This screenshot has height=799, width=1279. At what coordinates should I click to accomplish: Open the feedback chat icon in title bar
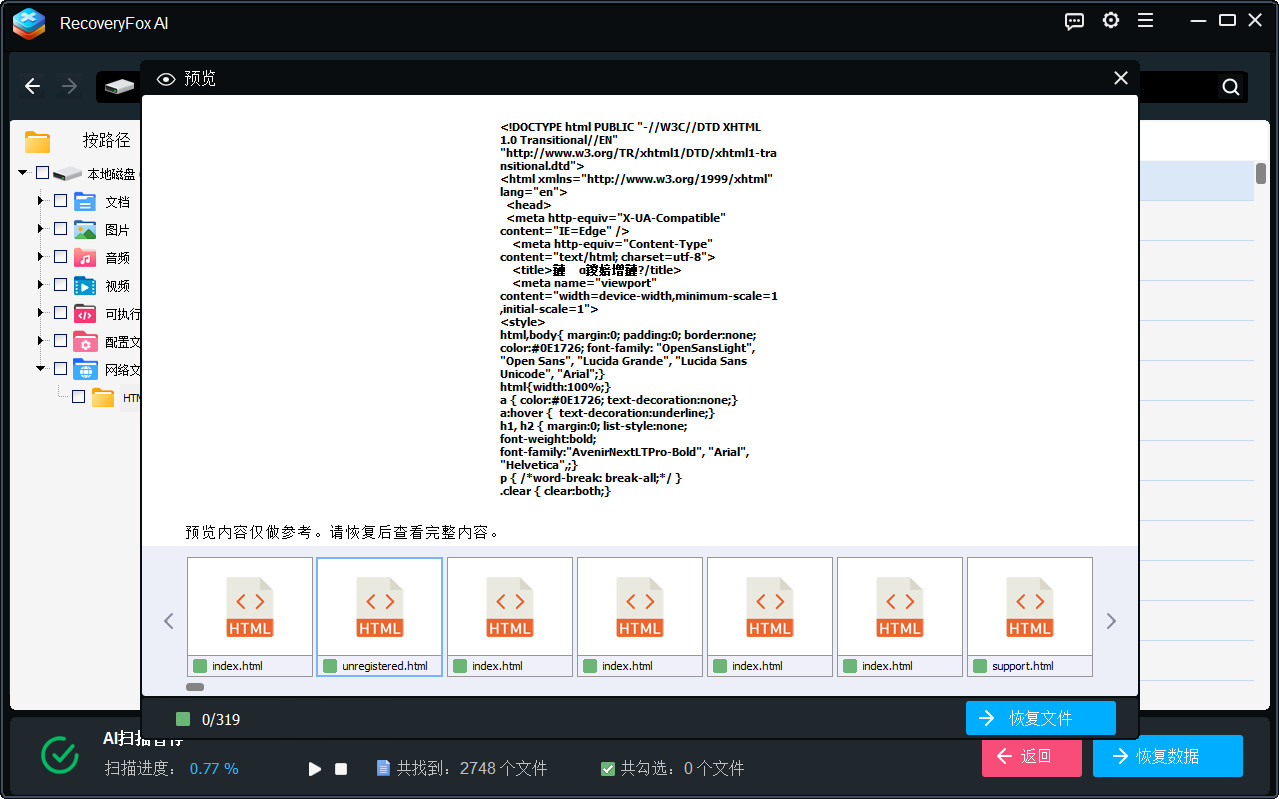click(1074, 20)
